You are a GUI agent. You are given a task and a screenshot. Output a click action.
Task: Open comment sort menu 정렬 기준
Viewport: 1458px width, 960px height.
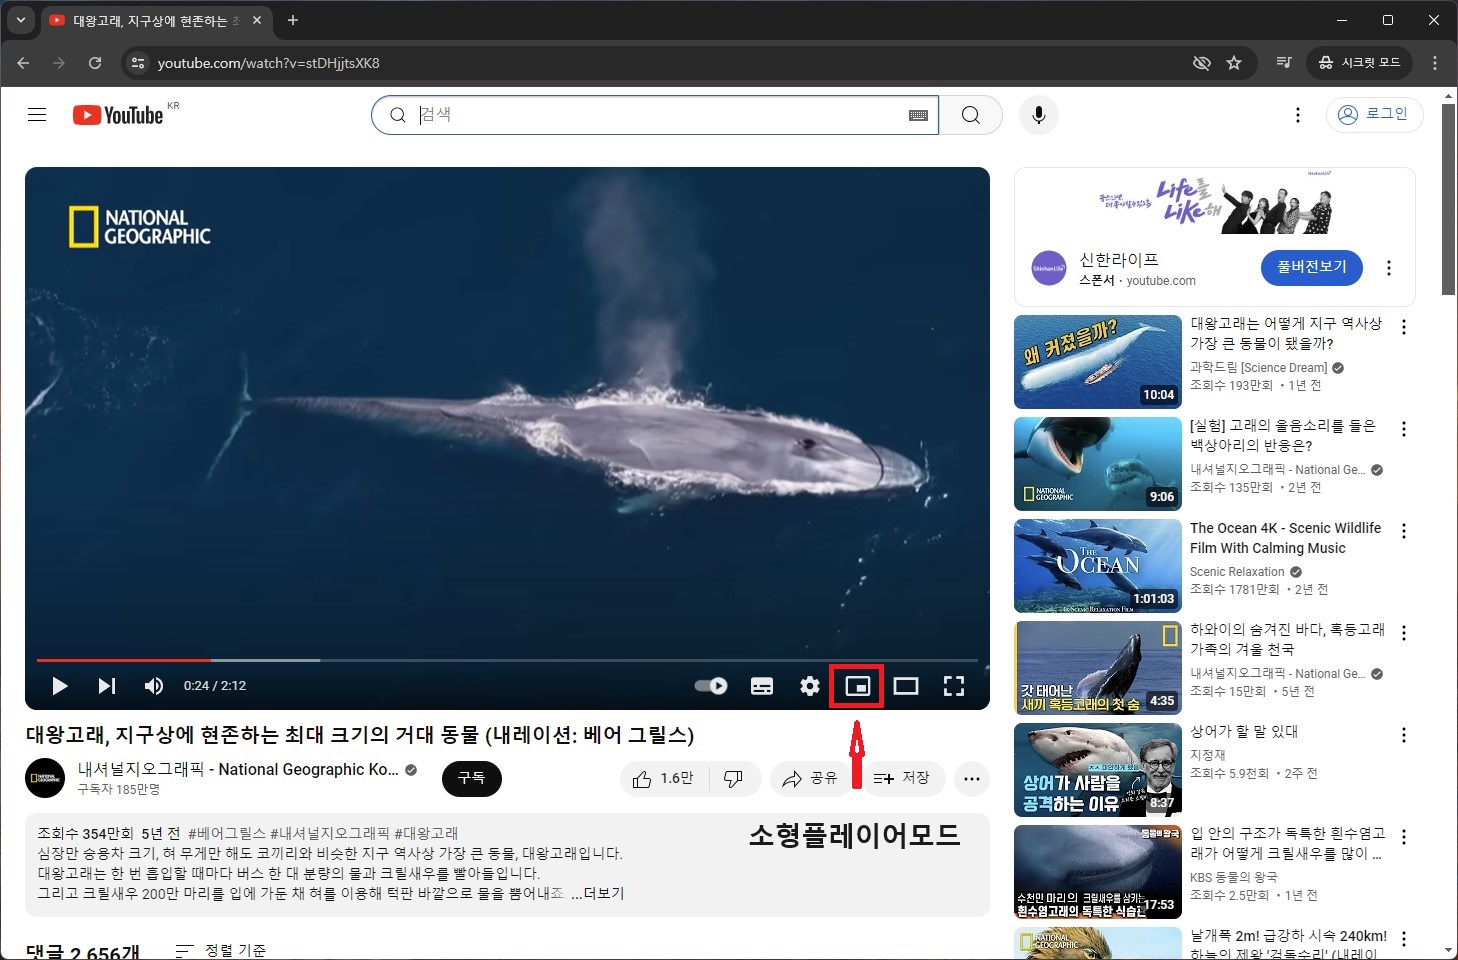pos(221,950)
